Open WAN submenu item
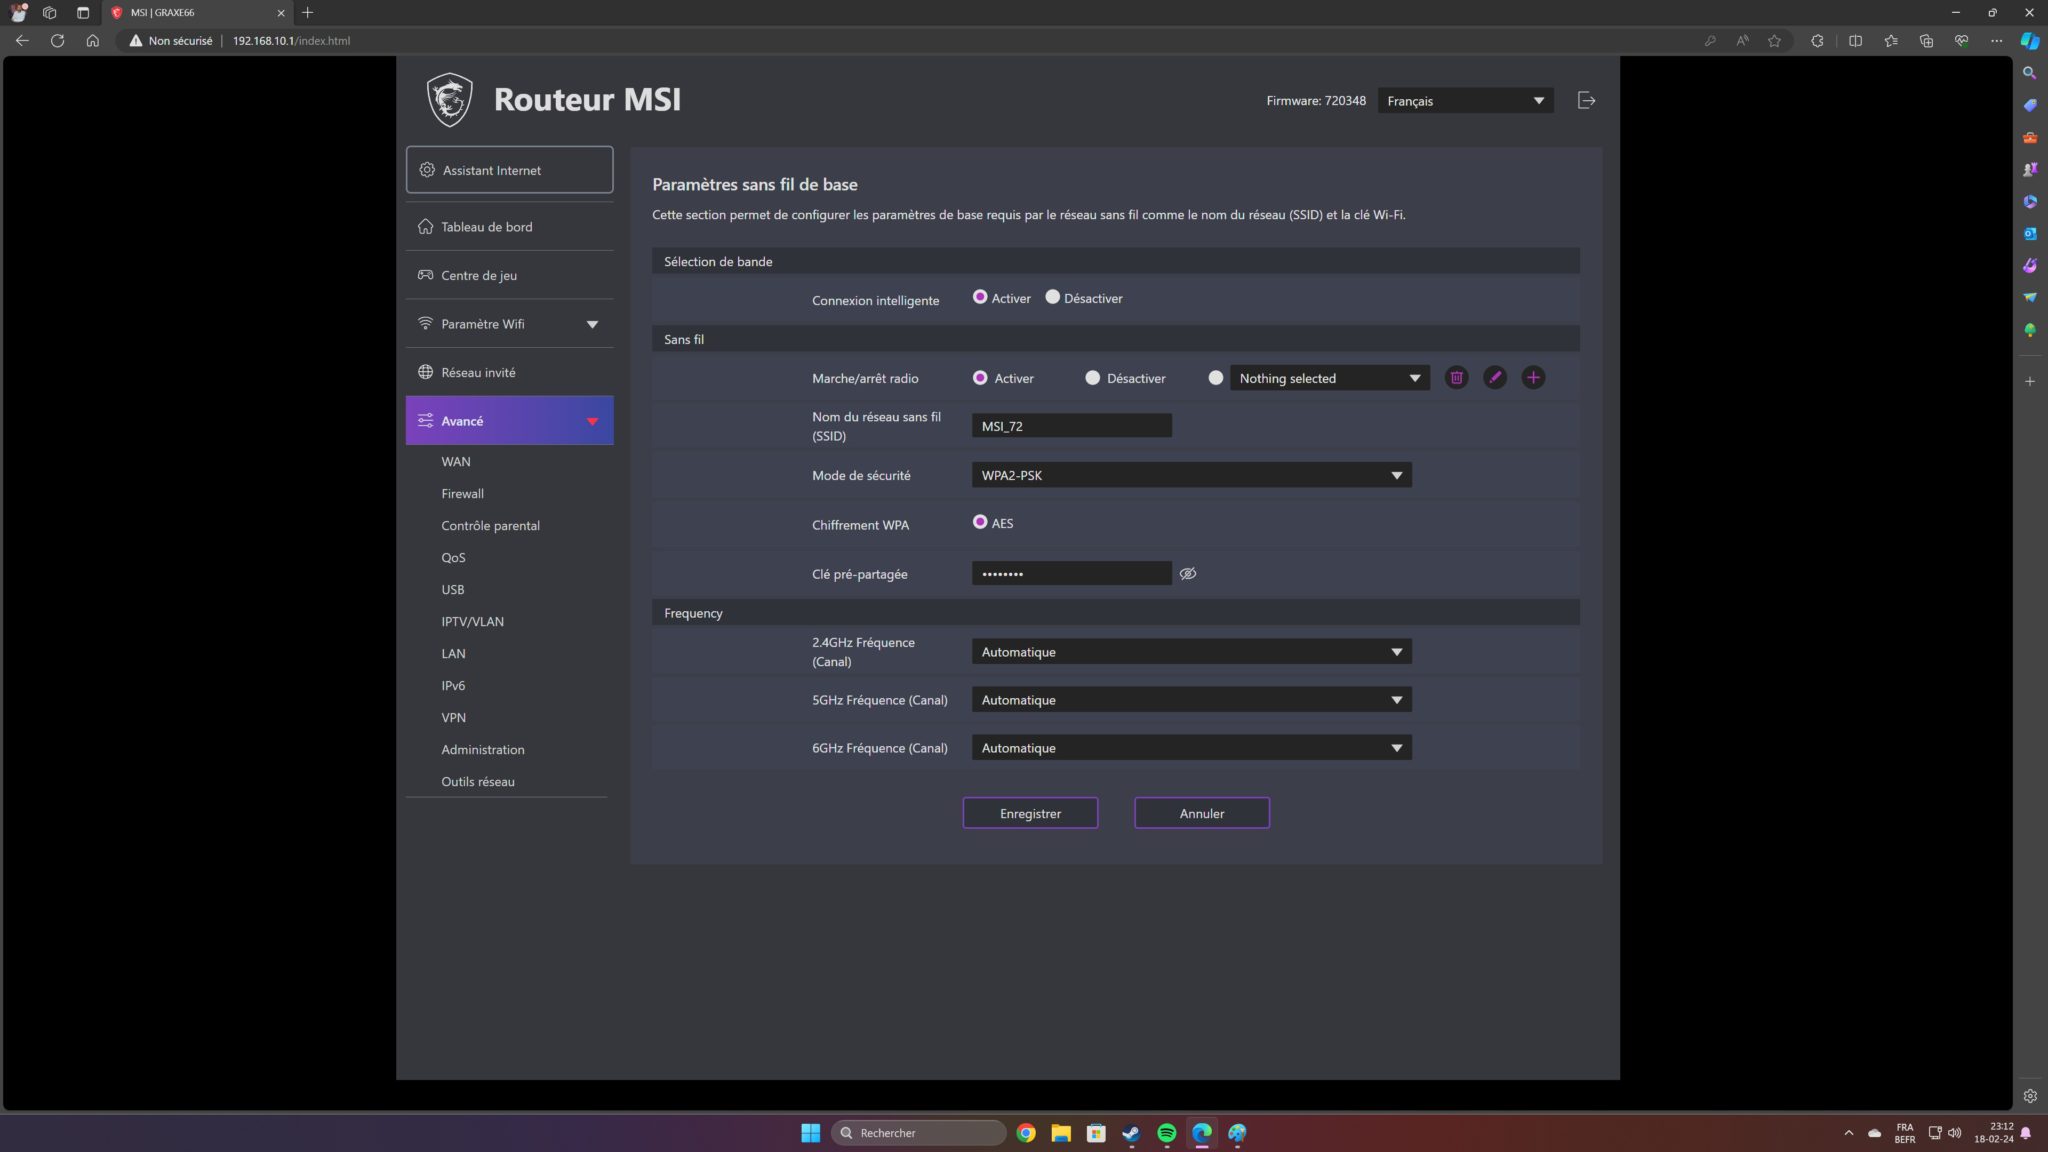2048x1152 pixels. pos(456,461)
